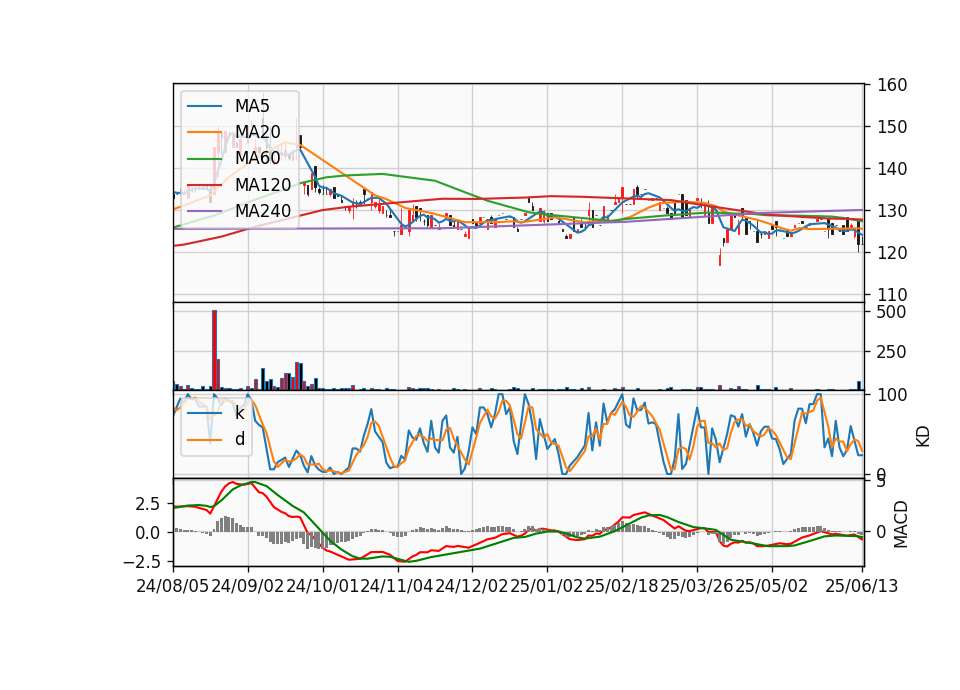Click the 25/01/02 date axis label
The width and height of the screenshot is (960, 690).
click(546, 586)
